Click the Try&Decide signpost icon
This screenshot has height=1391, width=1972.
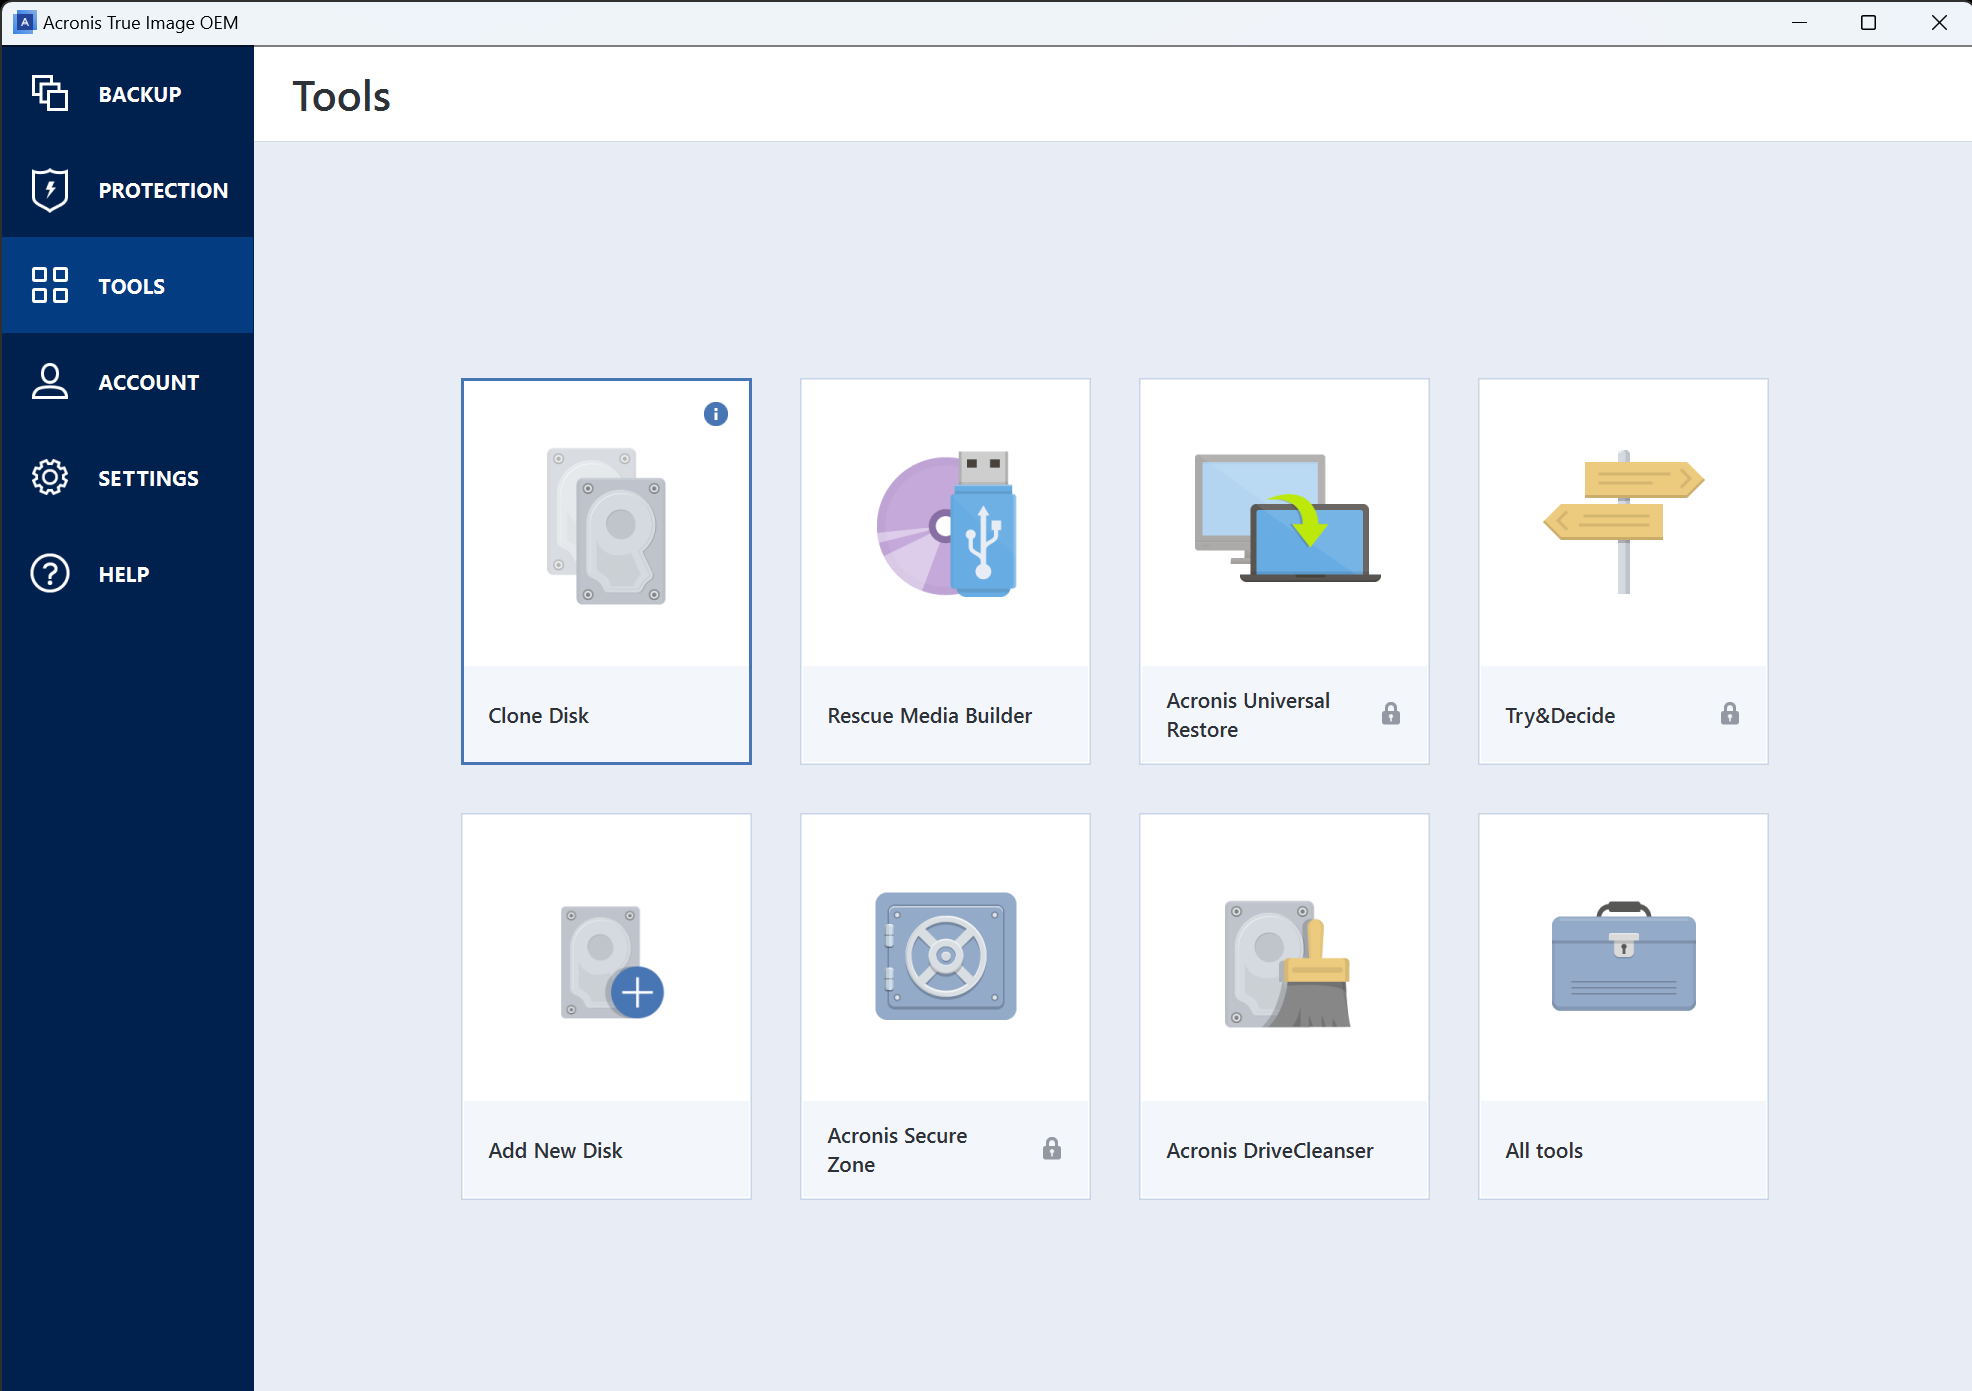(x=1623, y=521)
